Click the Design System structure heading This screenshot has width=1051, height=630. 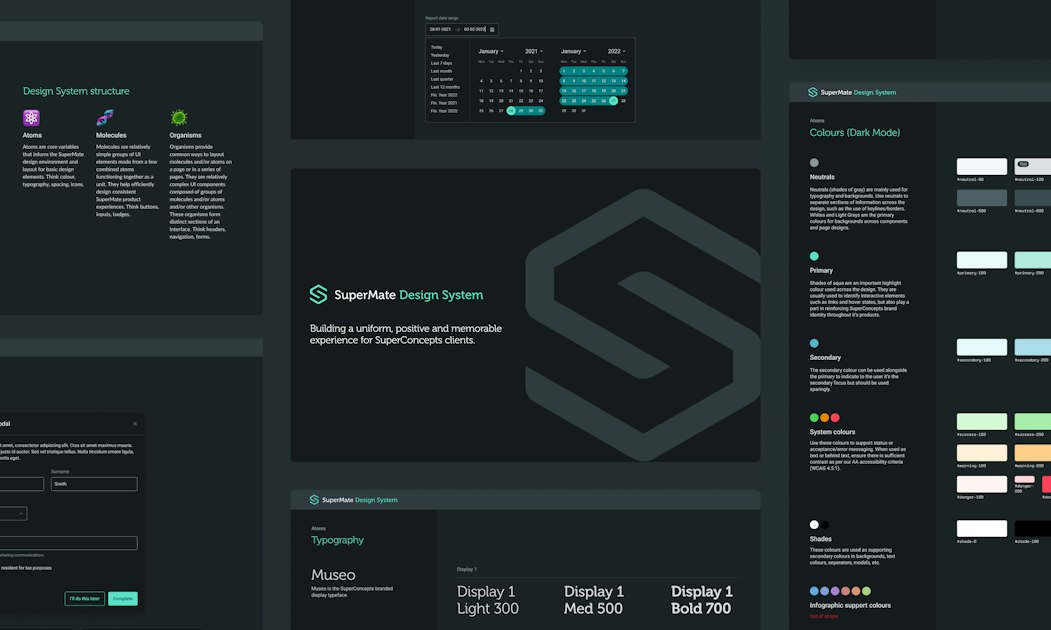point(76,91)
